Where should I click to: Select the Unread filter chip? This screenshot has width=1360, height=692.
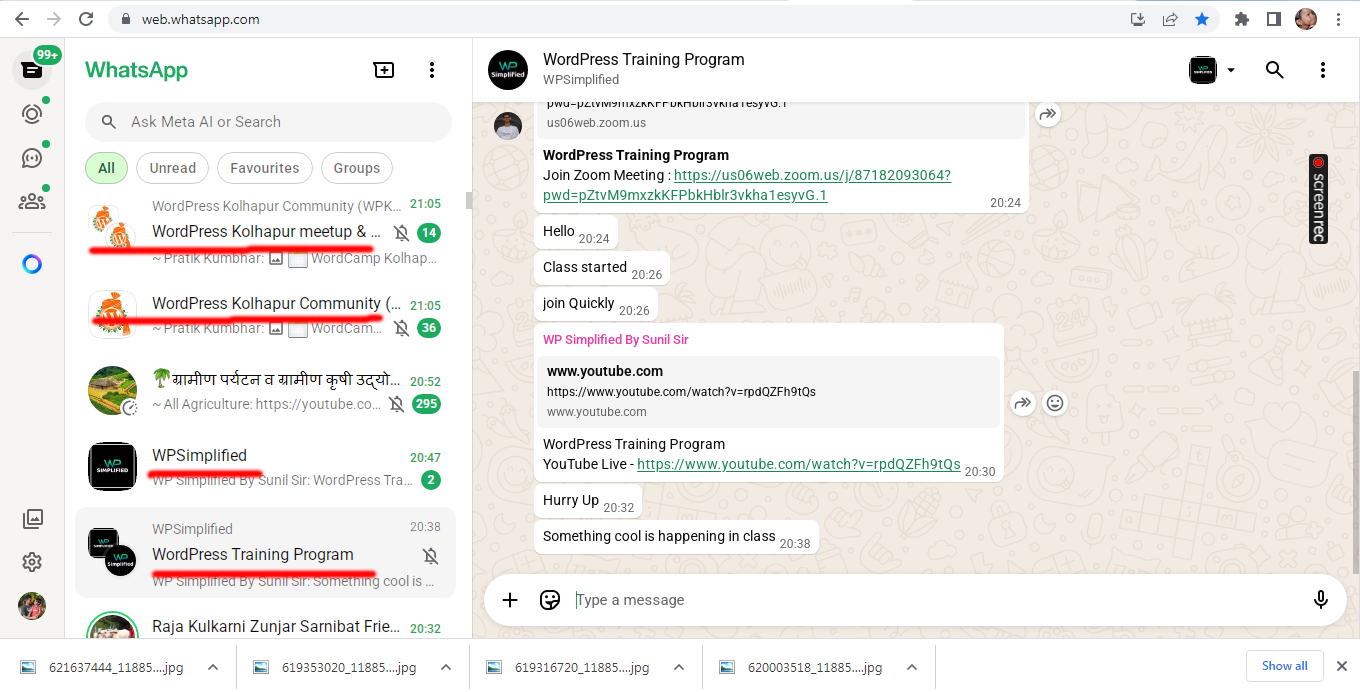pos(172,168)
